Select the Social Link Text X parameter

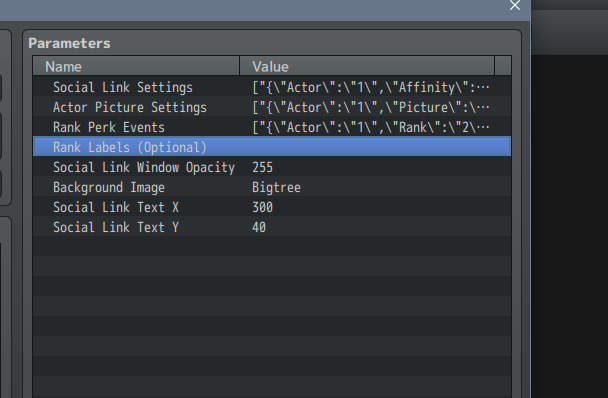point(116,207)
